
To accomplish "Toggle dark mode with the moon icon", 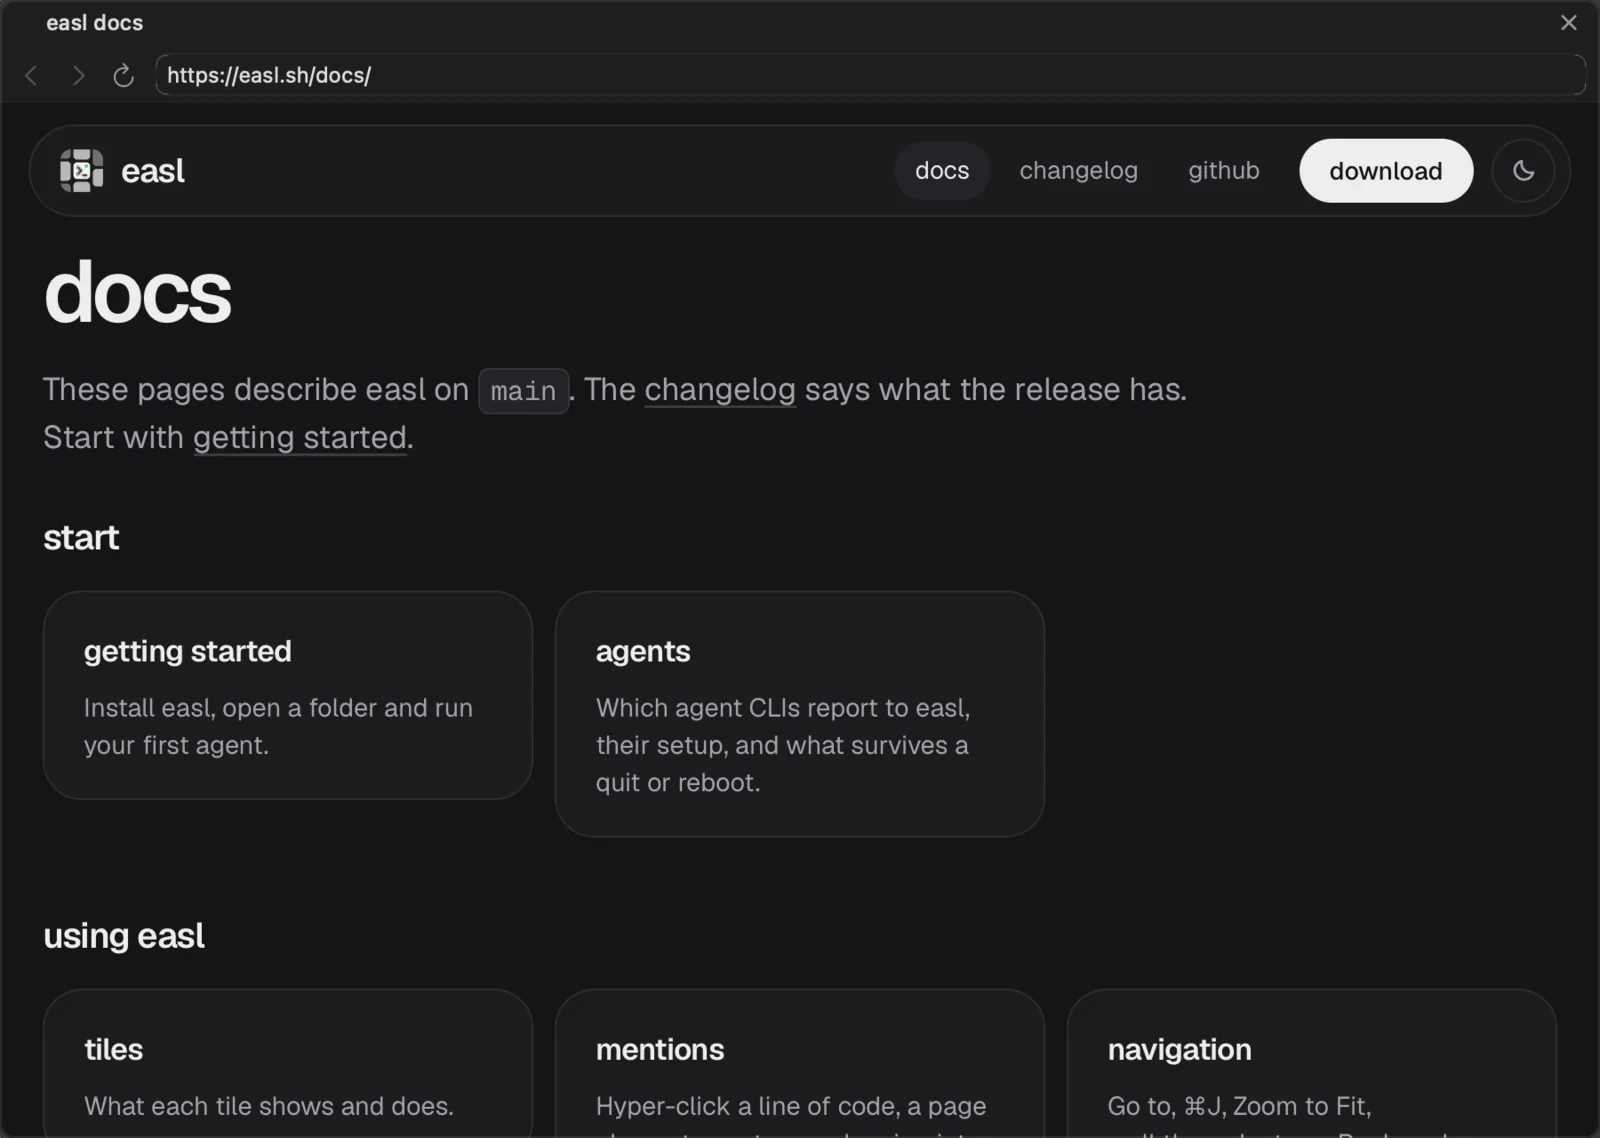I will click(1523, 171).
